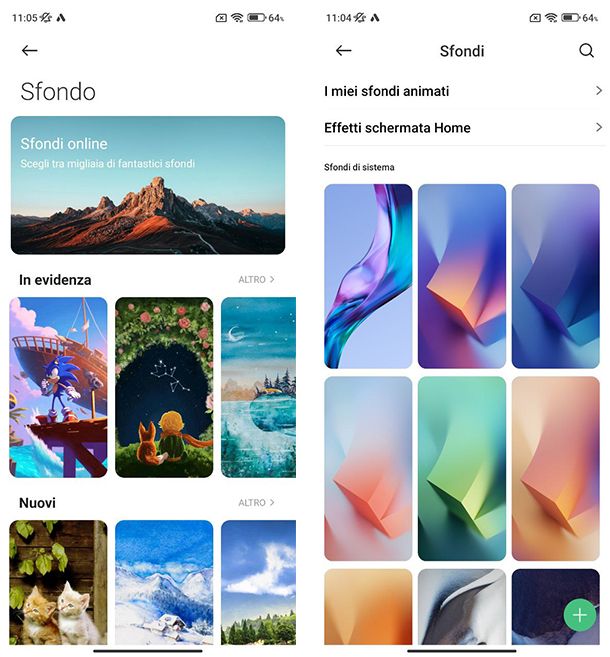610x657 pixels.
Task: Tap the back arrow on Sfondo screen
Action: (x=29, y=51)
